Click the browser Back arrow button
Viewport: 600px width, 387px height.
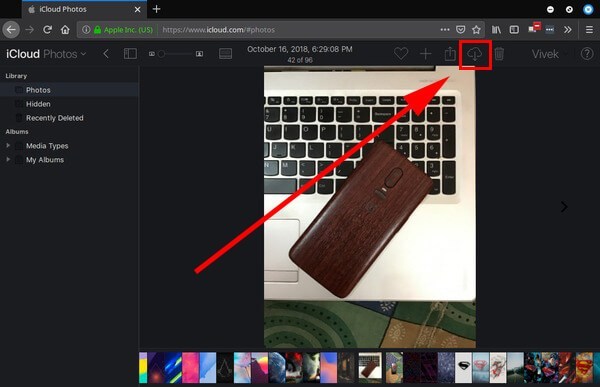click(x=11, y=29)
